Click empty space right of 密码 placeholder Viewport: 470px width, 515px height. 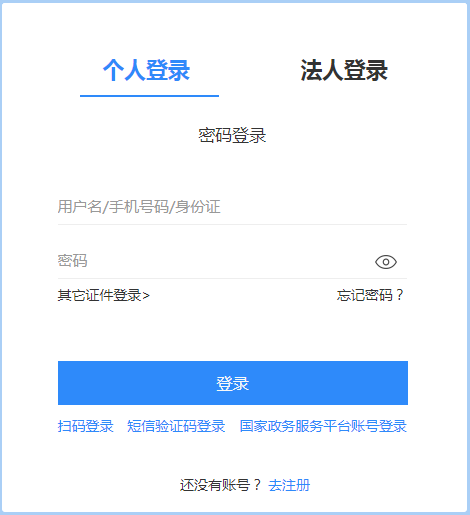[x=230, y=261]
